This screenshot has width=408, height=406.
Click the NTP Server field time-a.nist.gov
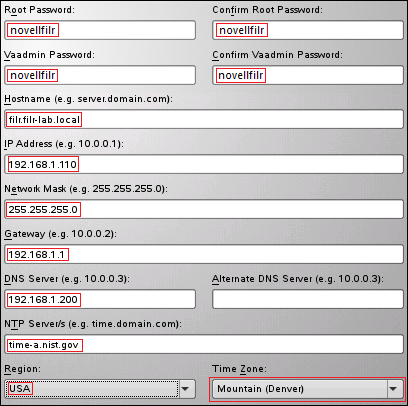pyautogui.click(x=204, y=344)
